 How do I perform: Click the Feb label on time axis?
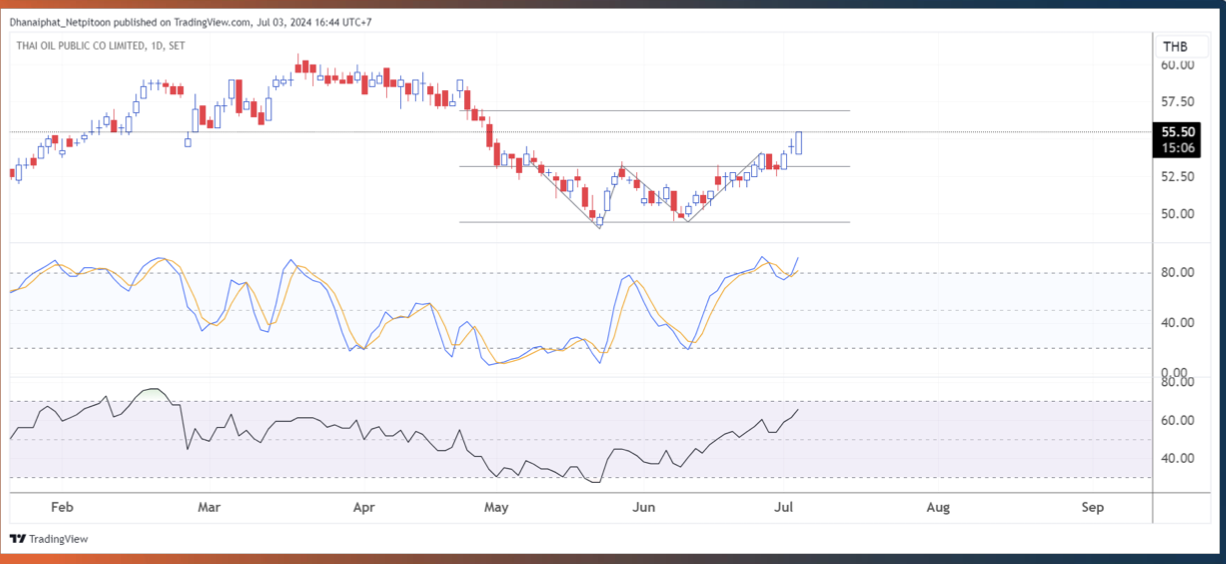coord(62,507)
